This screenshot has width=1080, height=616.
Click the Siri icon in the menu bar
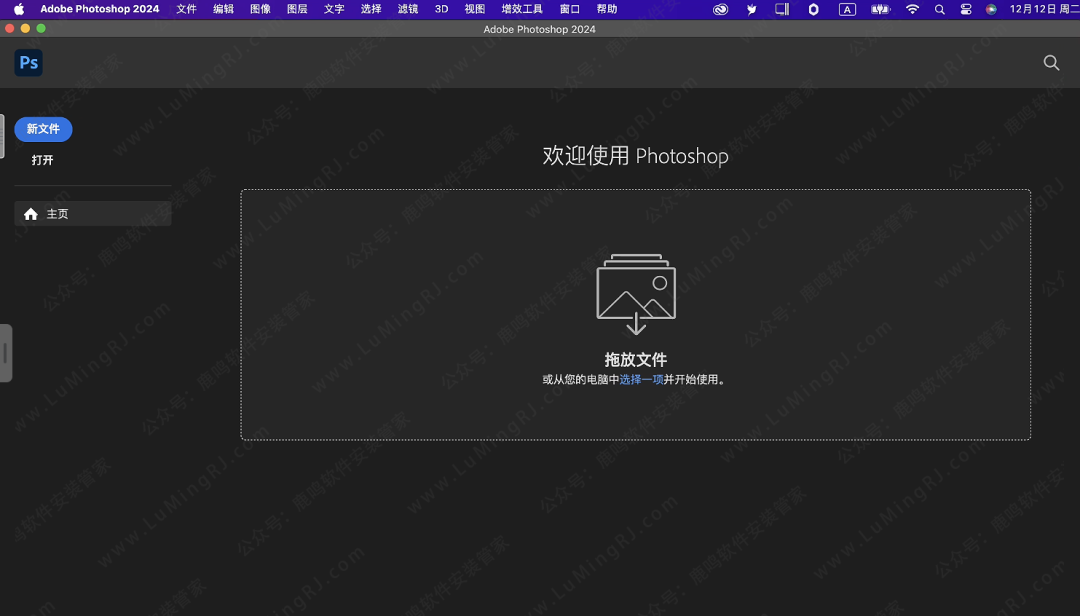click(993, 9)
